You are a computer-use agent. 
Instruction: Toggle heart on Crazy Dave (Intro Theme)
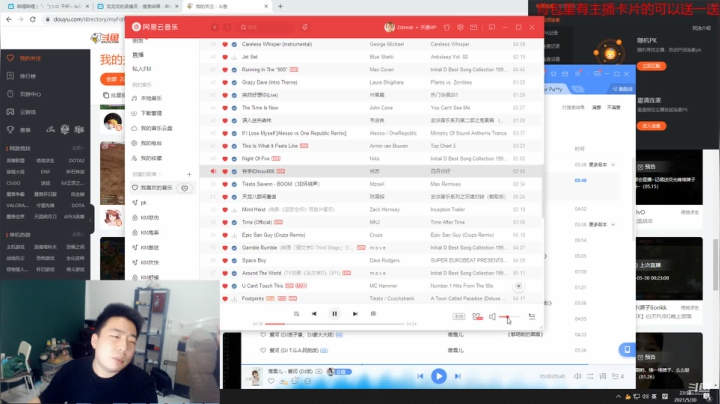pos(225,83)
